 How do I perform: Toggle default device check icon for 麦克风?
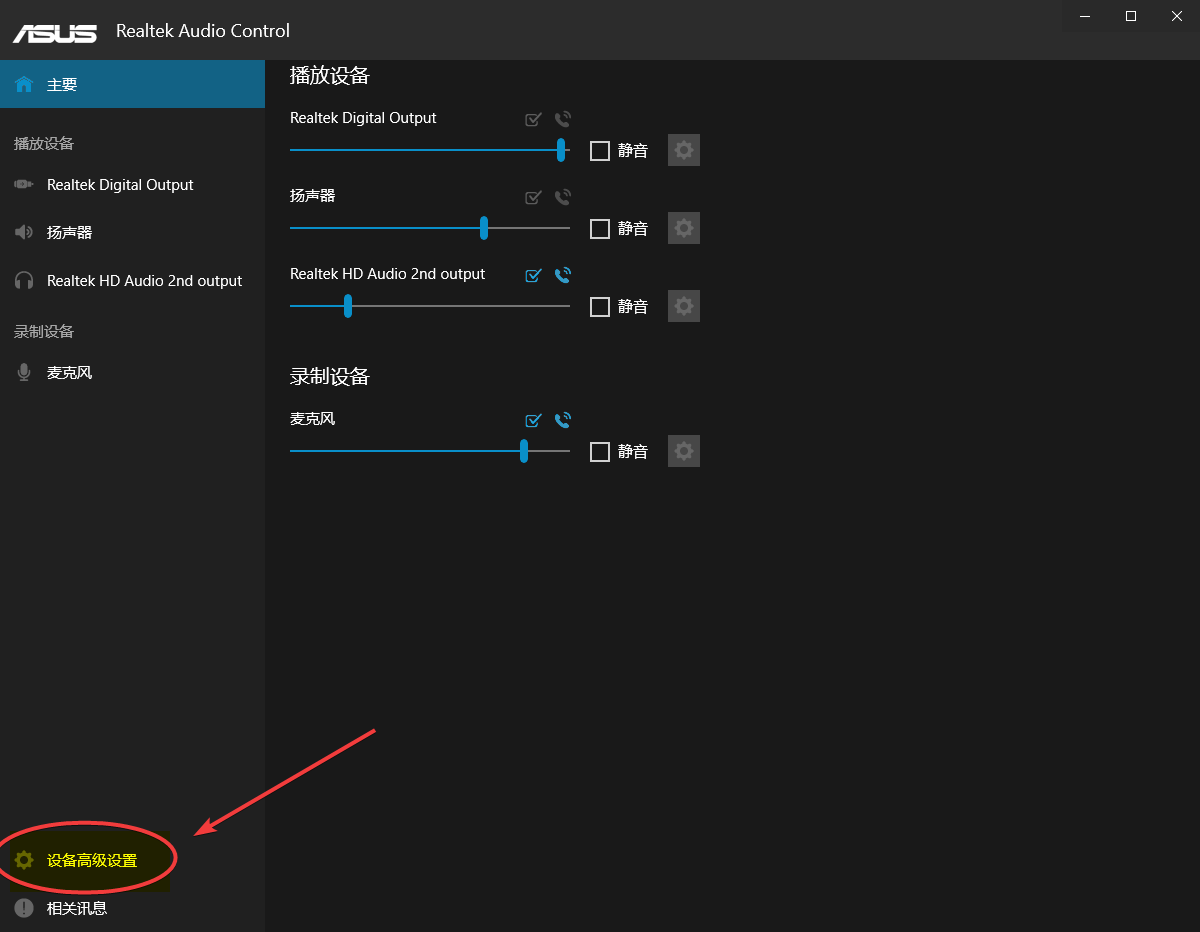[x=534, y=420]
